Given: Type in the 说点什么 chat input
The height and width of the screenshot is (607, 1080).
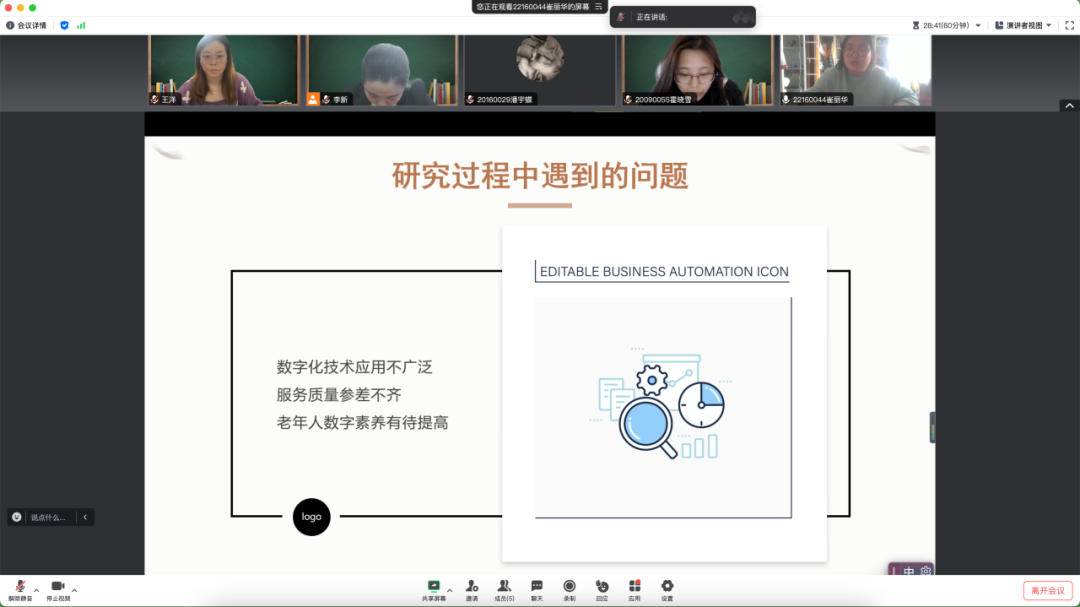Looking at the screenshot, I should 47,517.
